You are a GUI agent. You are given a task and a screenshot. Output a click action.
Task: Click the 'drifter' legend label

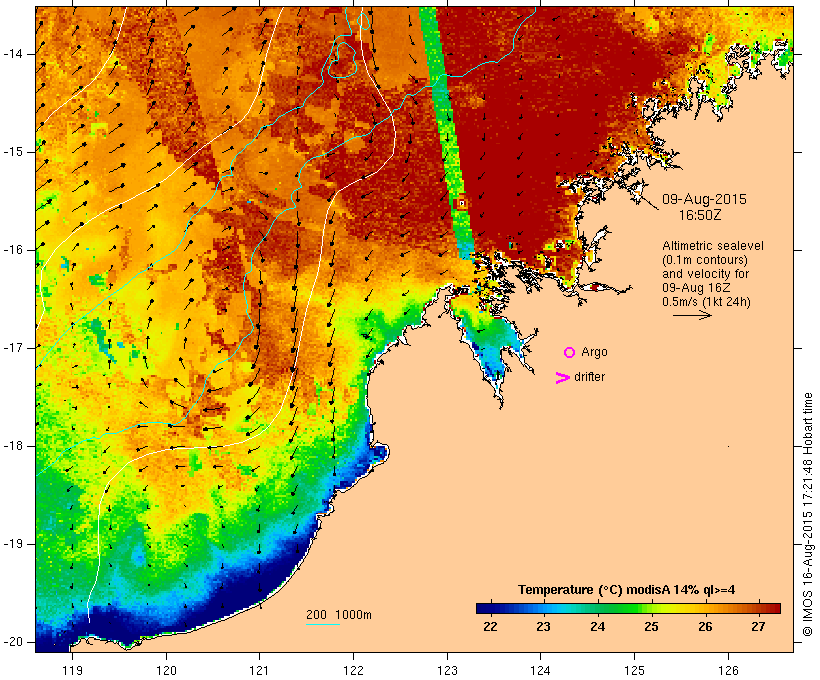589,377
